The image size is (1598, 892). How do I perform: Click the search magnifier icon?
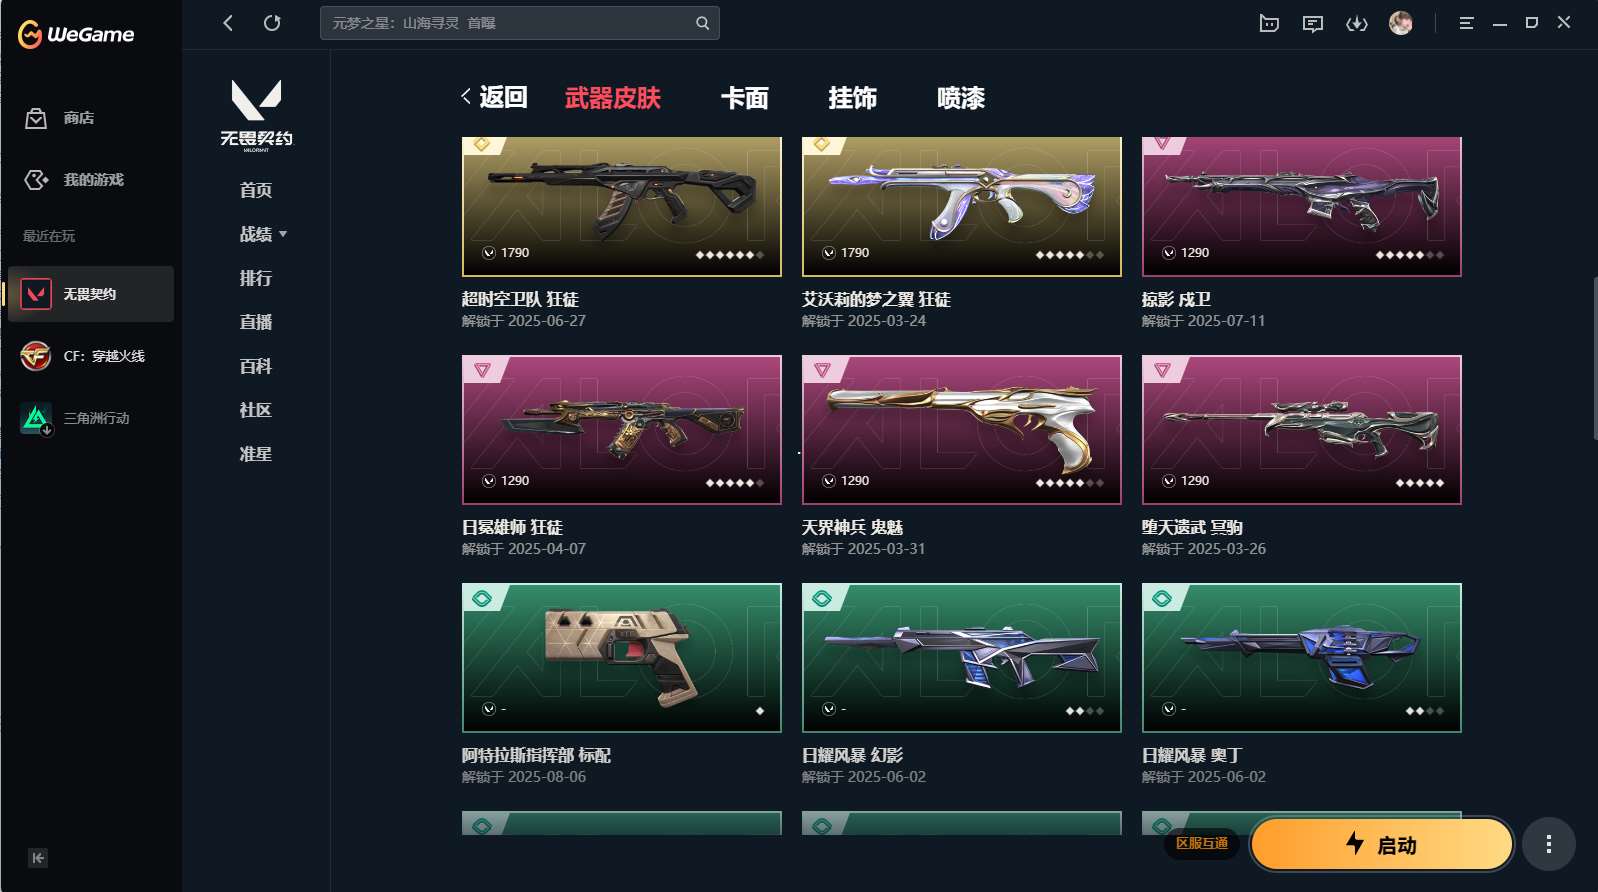[x=702, y=23]
